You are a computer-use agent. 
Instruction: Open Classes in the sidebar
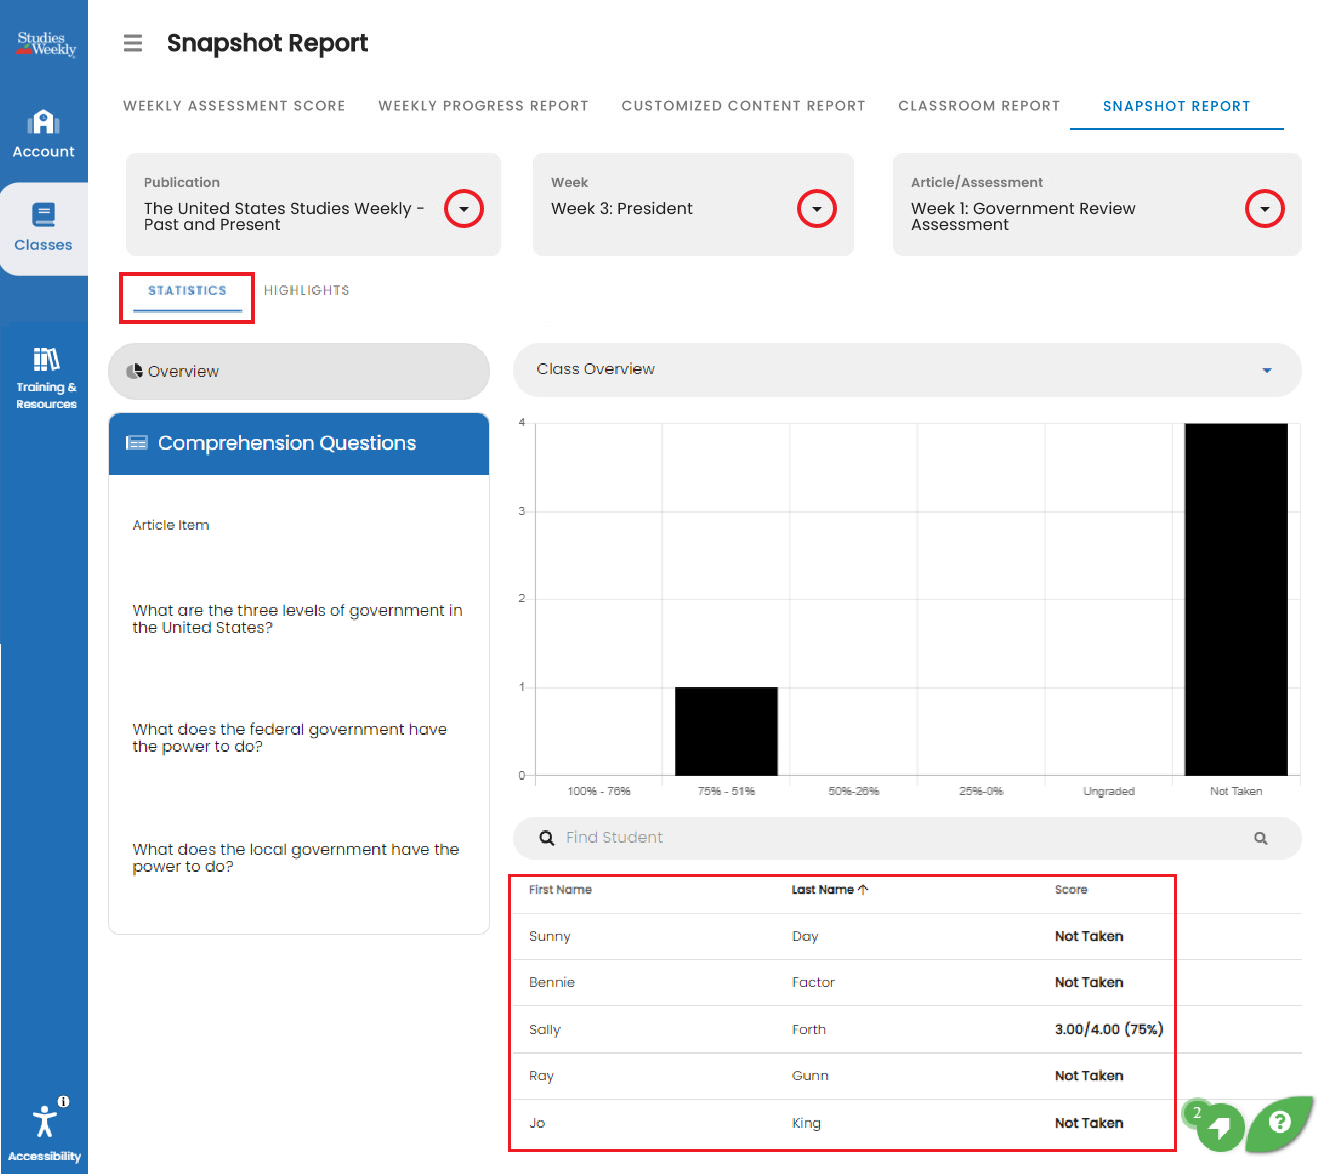pyautogui.click(x=43, y=228)
